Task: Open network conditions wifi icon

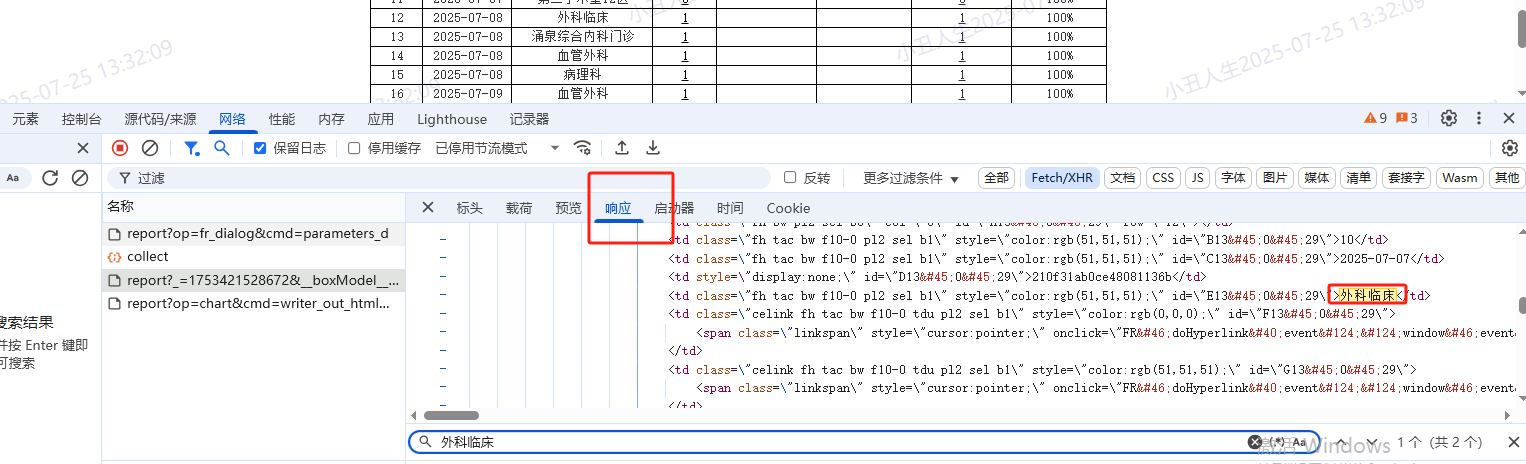Action: (582, 148)
